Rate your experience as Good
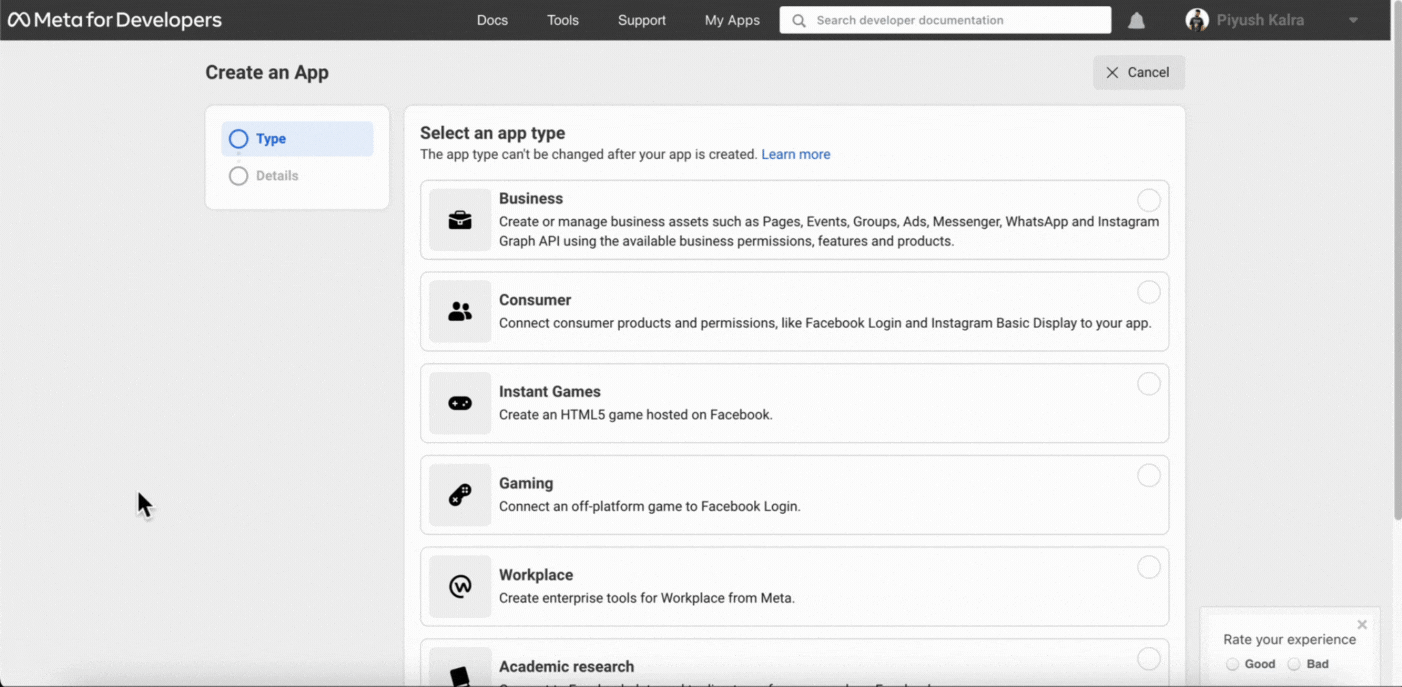 click(1233, 664)
